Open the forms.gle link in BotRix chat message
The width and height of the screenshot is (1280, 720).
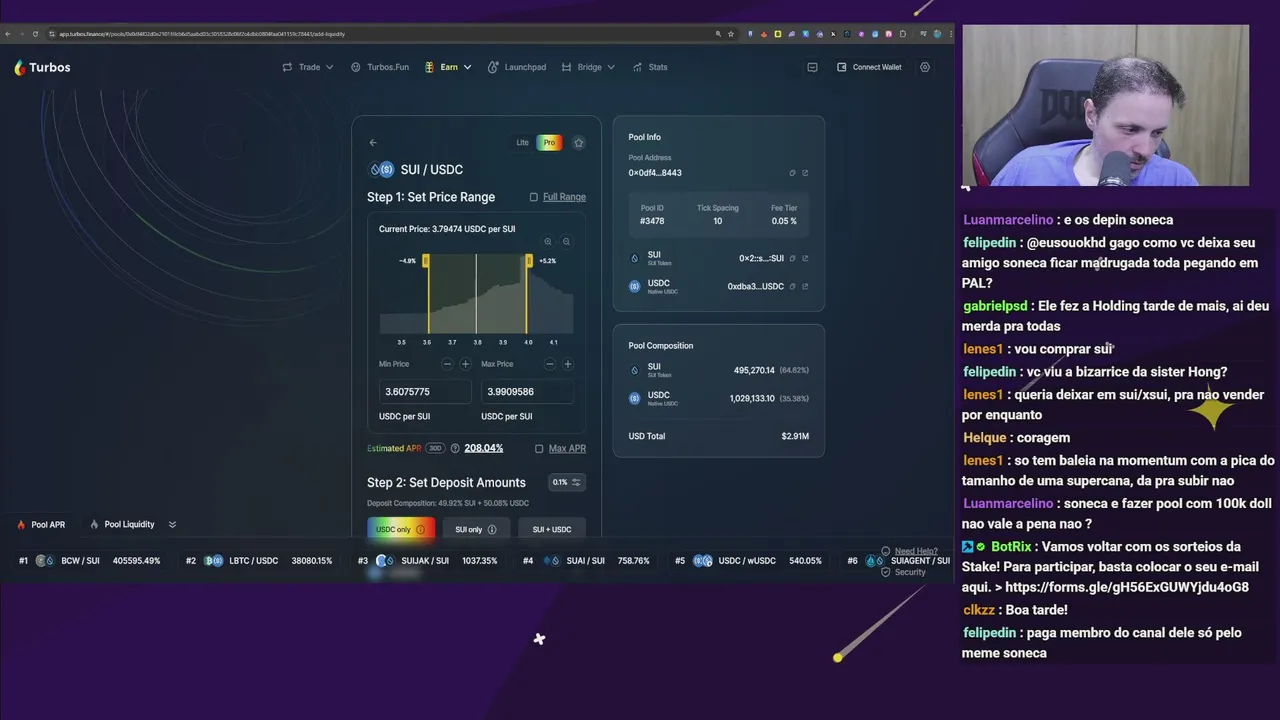[1127, 587]
